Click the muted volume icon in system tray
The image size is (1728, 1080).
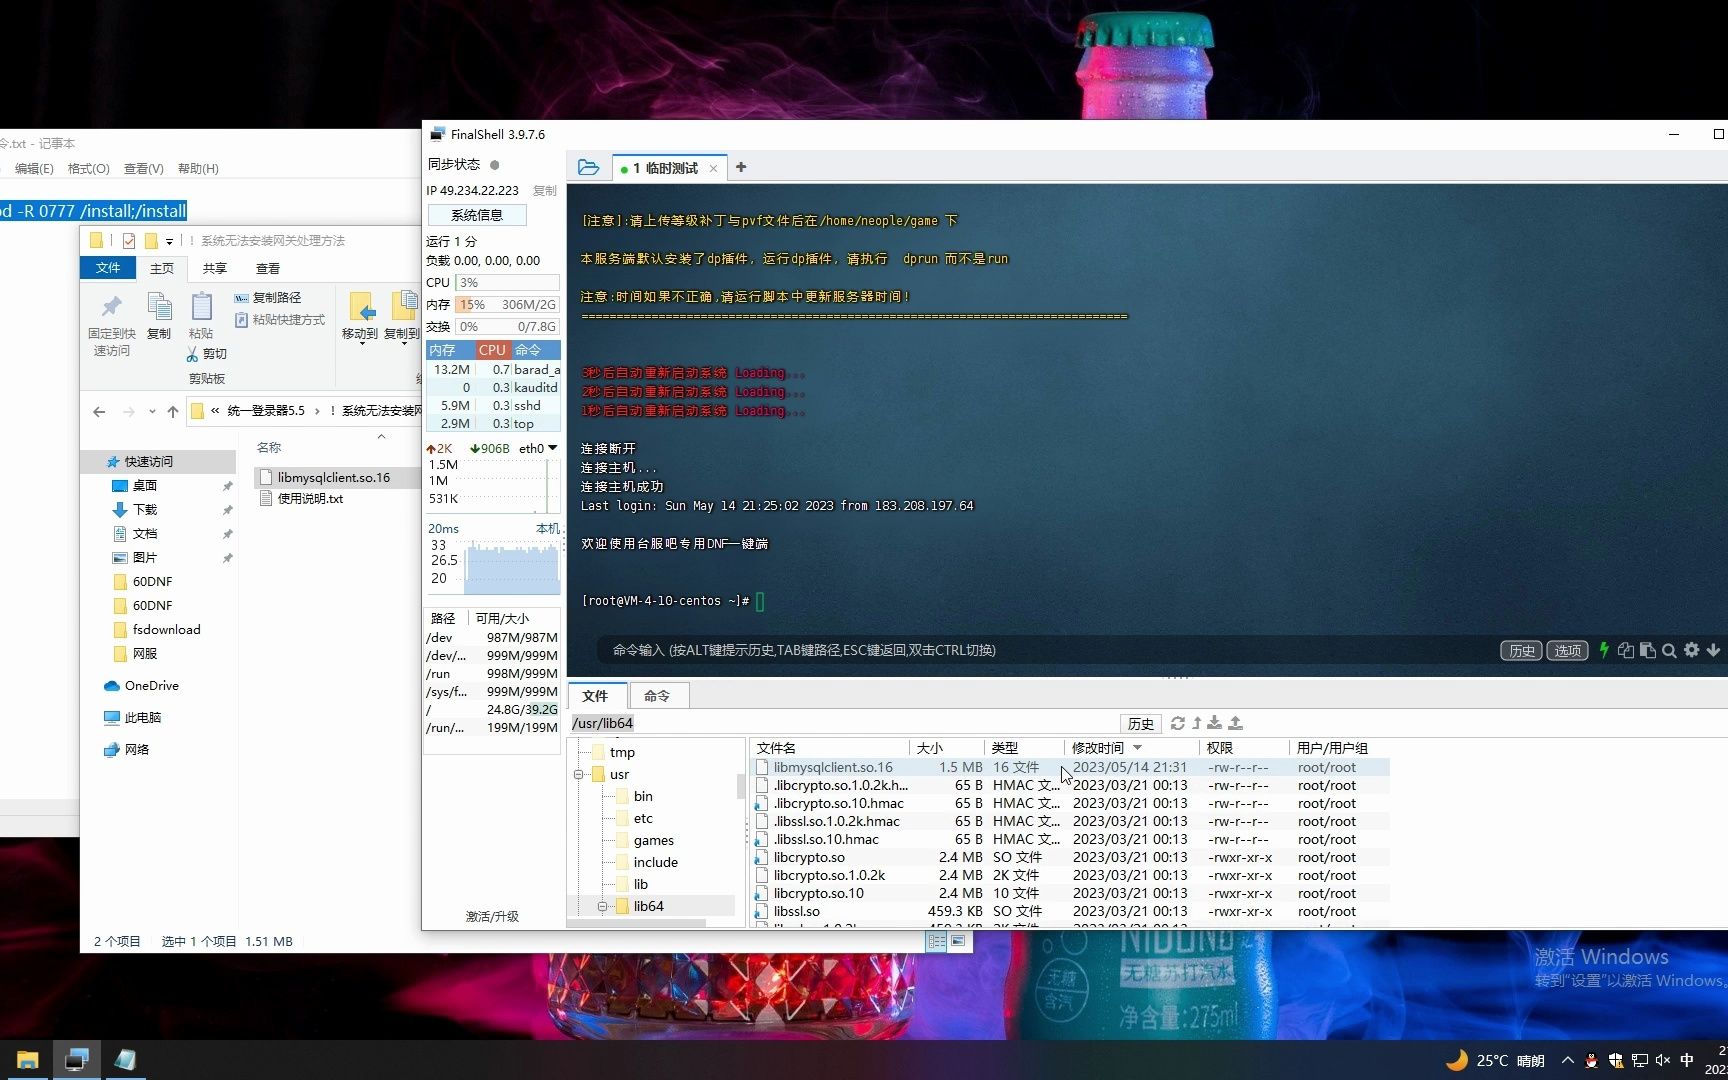tap(1663, 1060)
